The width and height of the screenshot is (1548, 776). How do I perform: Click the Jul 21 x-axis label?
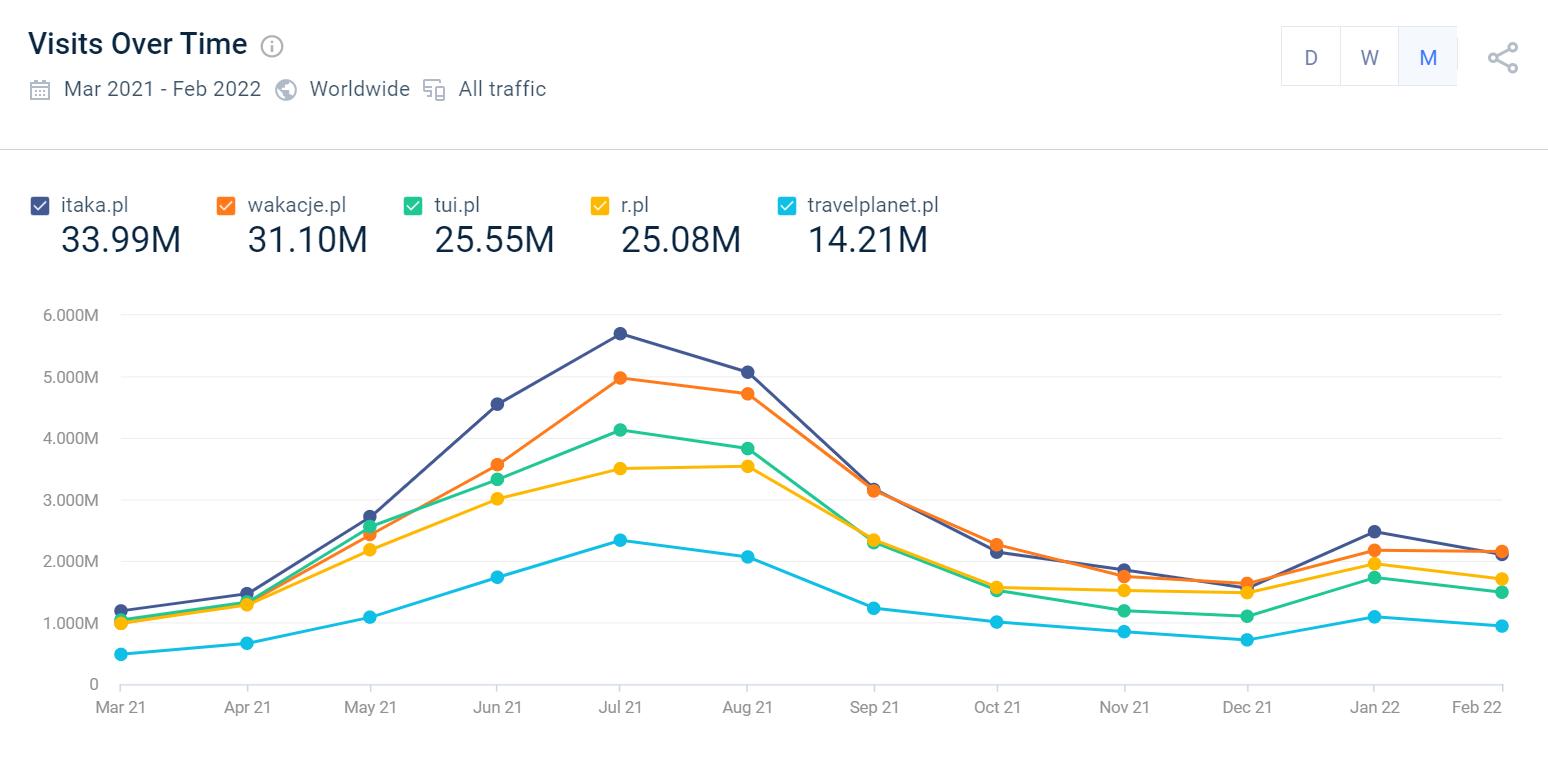coord(620,707)
